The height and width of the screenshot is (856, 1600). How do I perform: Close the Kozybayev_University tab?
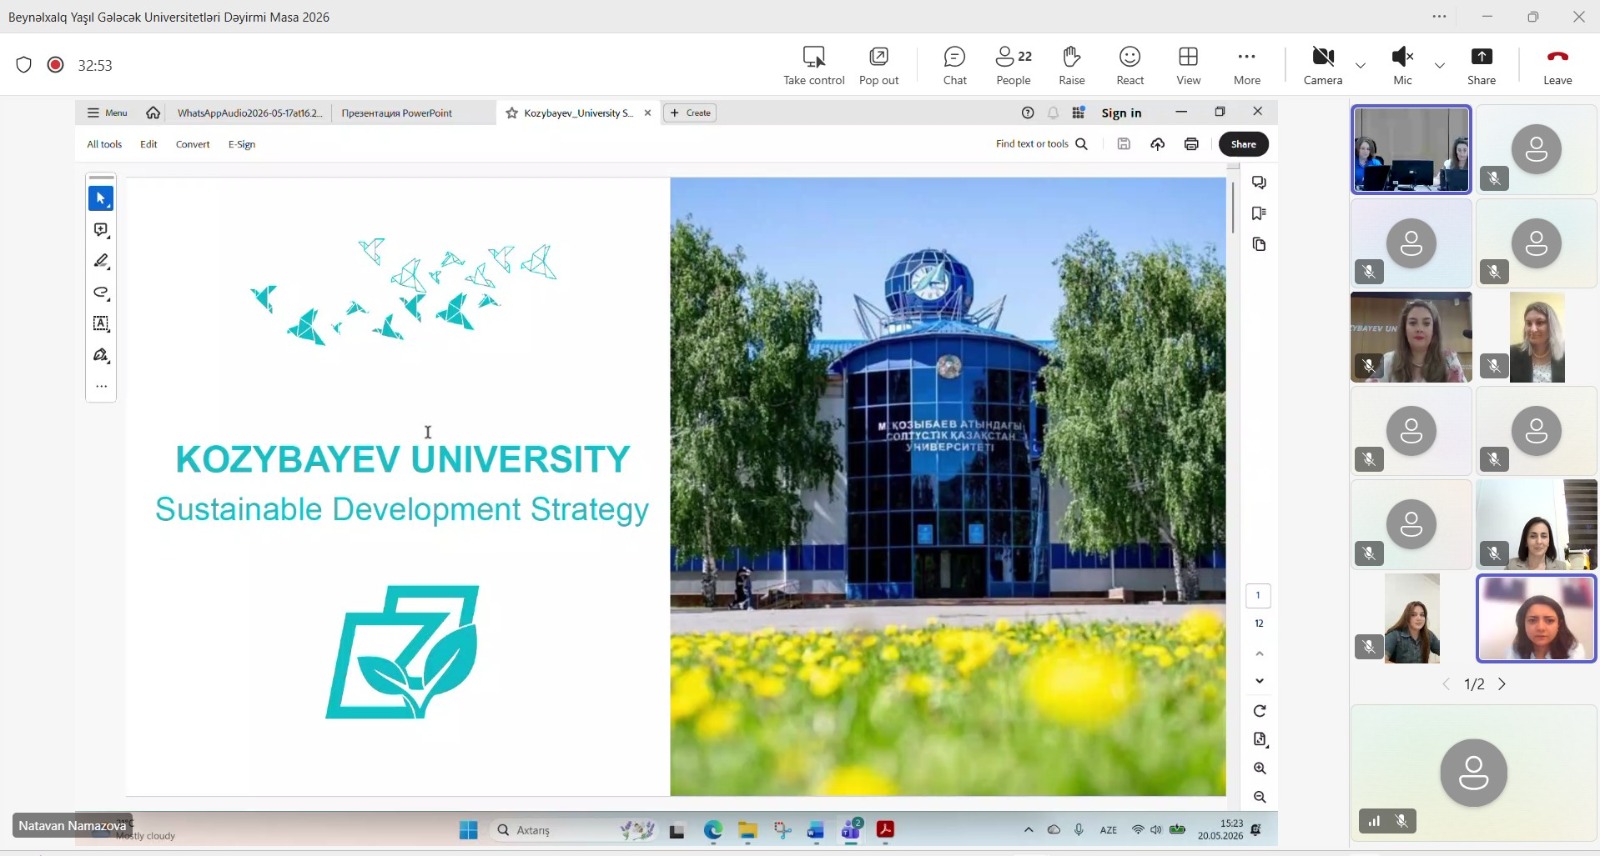pyautogui.click(x=648, y=113)
